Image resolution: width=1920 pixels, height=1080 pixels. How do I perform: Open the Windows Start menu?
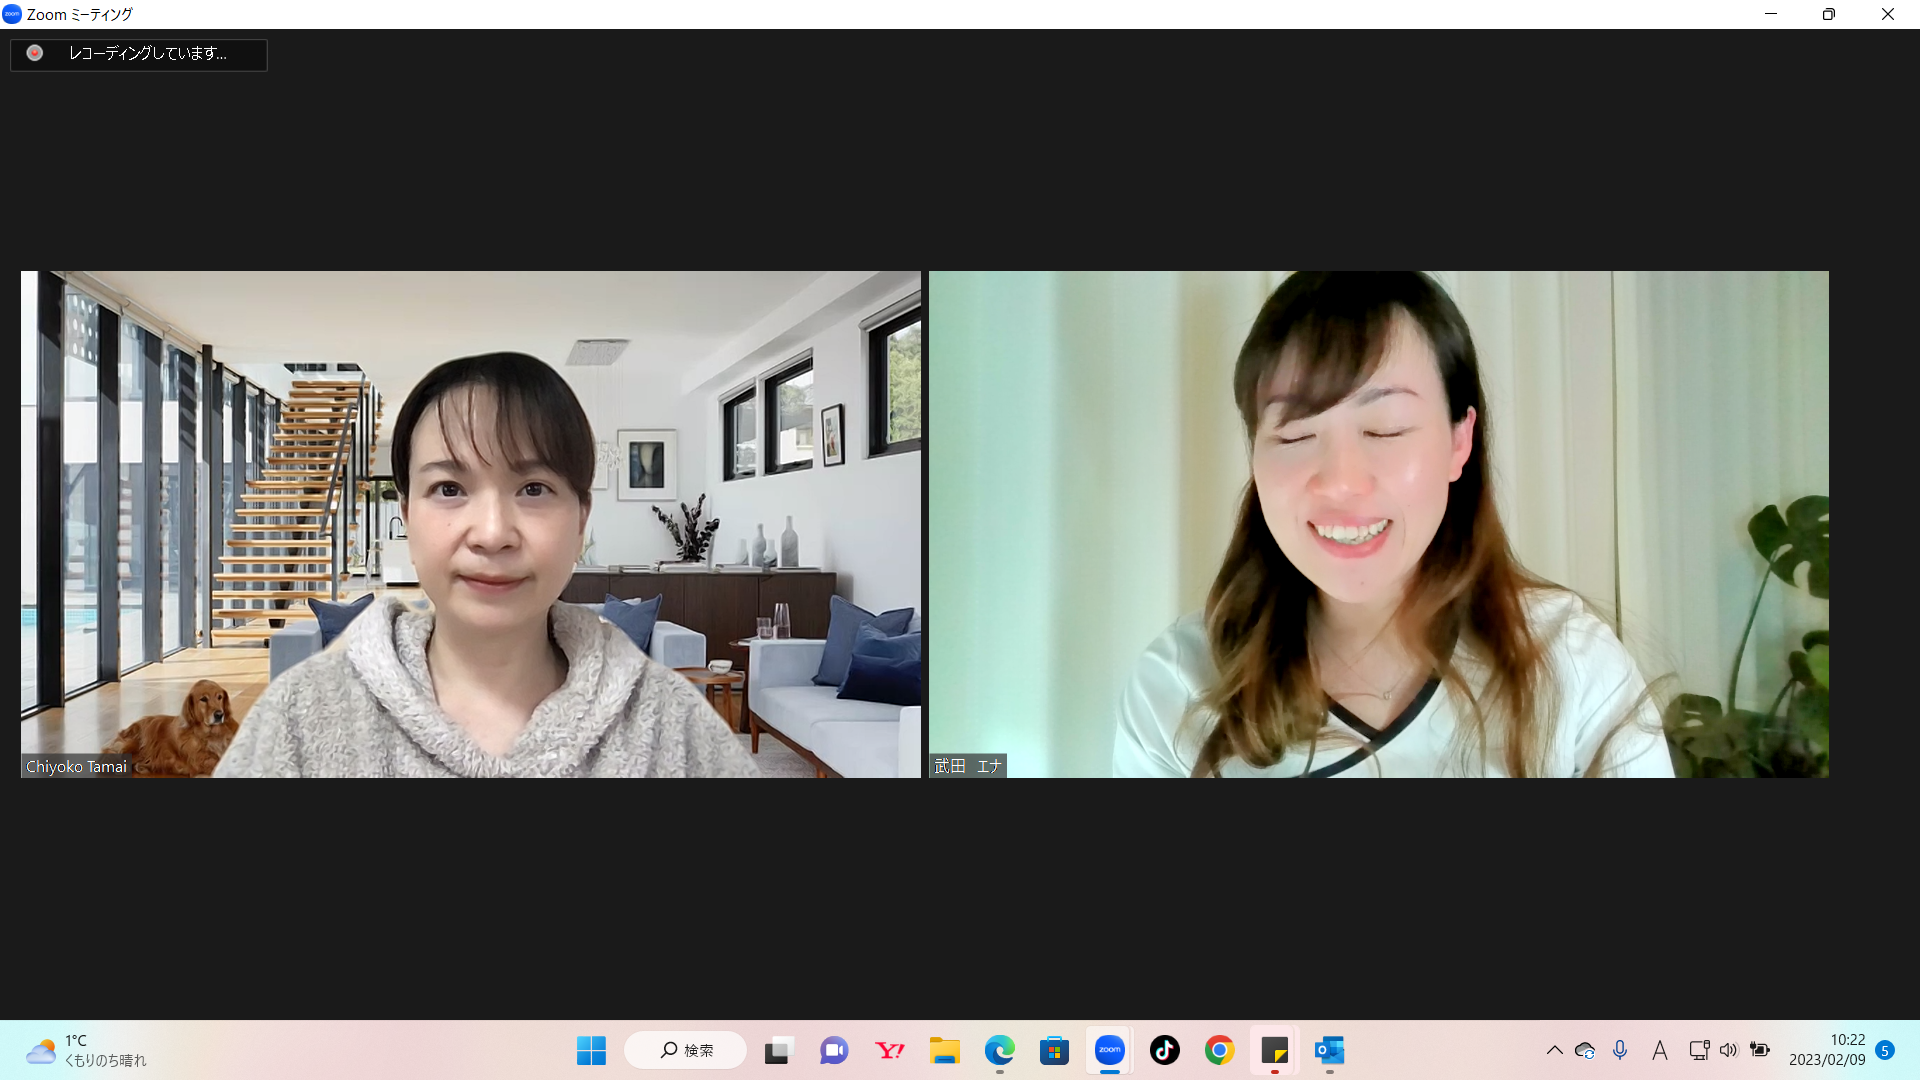click(x=591, y=1050)
